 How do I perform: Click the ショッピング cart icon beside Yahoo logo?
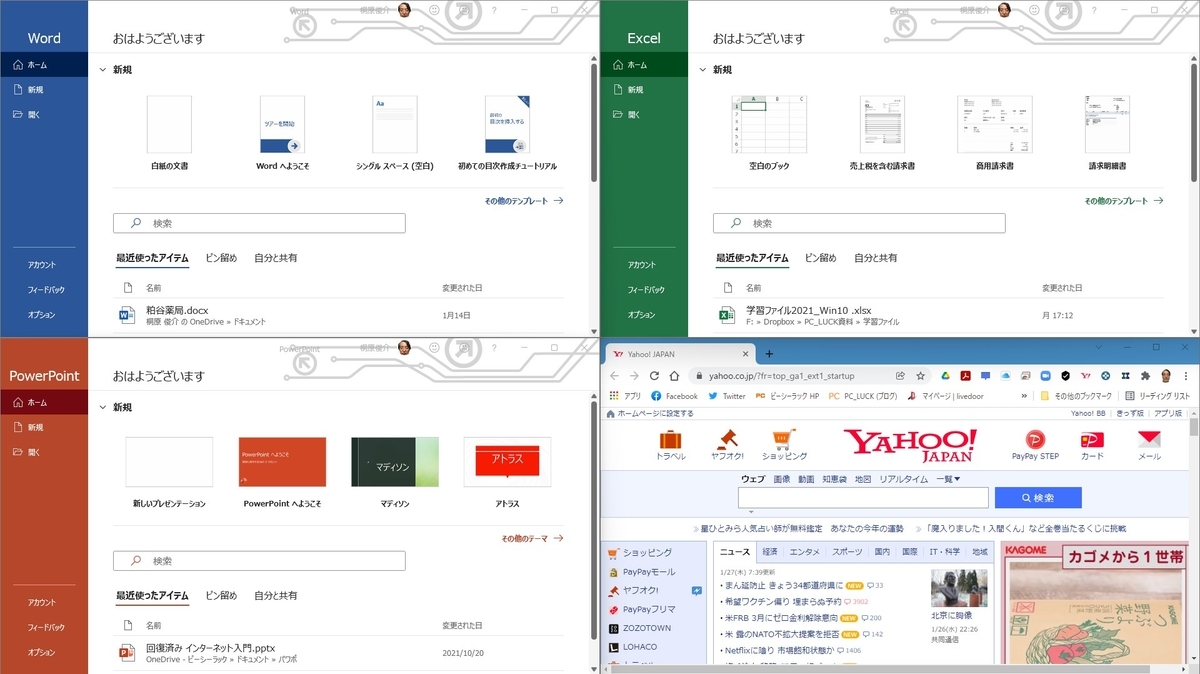coord(784,439)
